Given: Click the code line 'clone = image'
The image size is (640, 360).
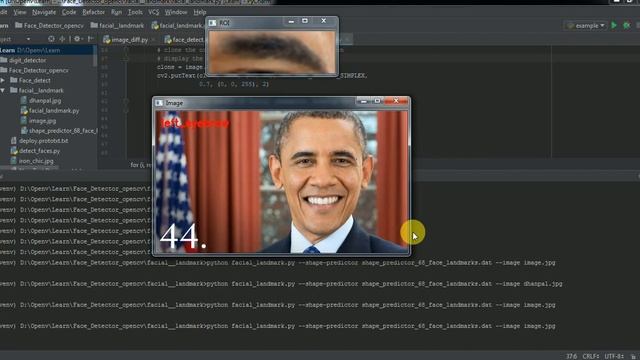Looking at the screenshot, I should pos(180,67).
